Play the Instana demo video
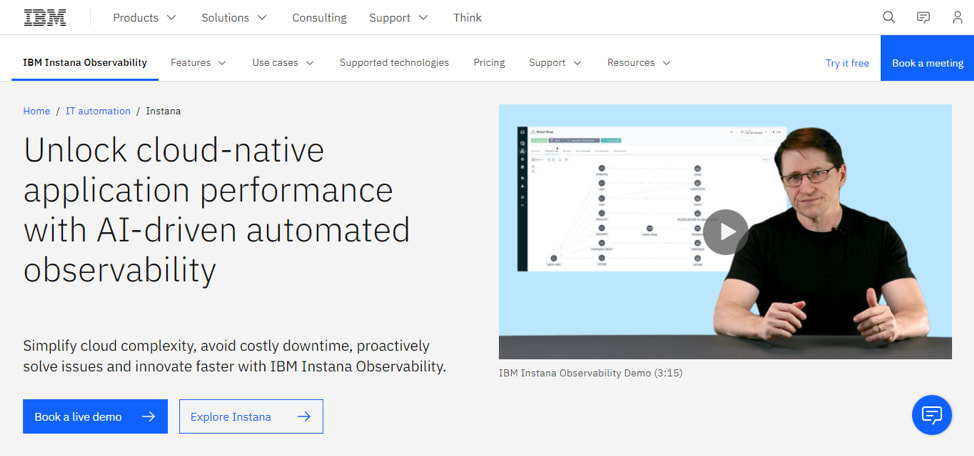This screenshot has height=456, width=974. pyautogui.click(x=726, y=232)
